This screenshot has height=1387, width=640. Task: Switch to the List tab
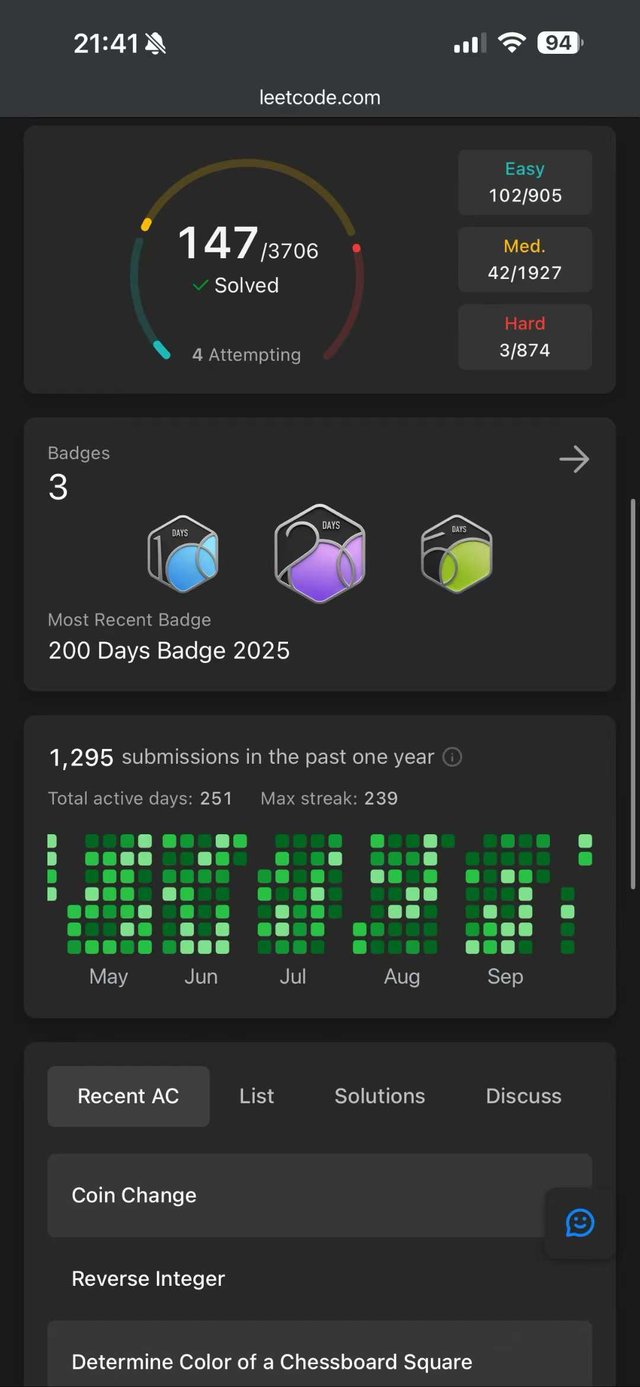tap(256, 1096)
